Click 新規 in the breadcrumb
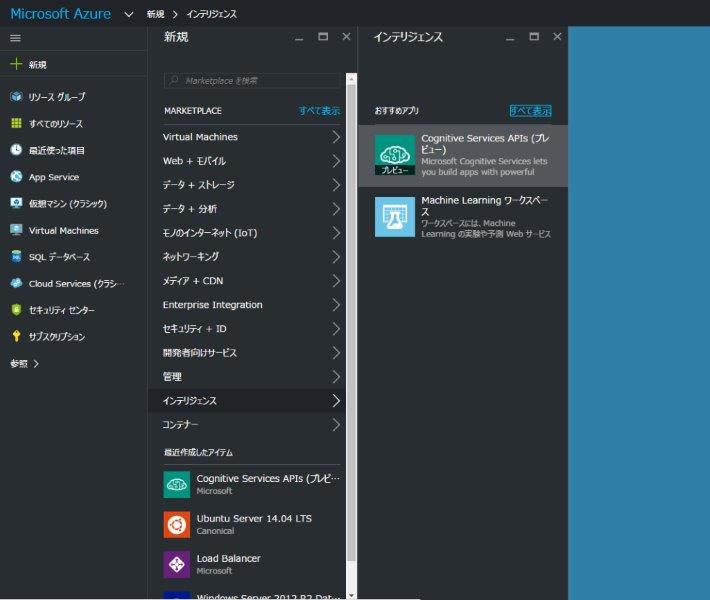Viewport: 710px width, 600px height. (x=155, y=14)
